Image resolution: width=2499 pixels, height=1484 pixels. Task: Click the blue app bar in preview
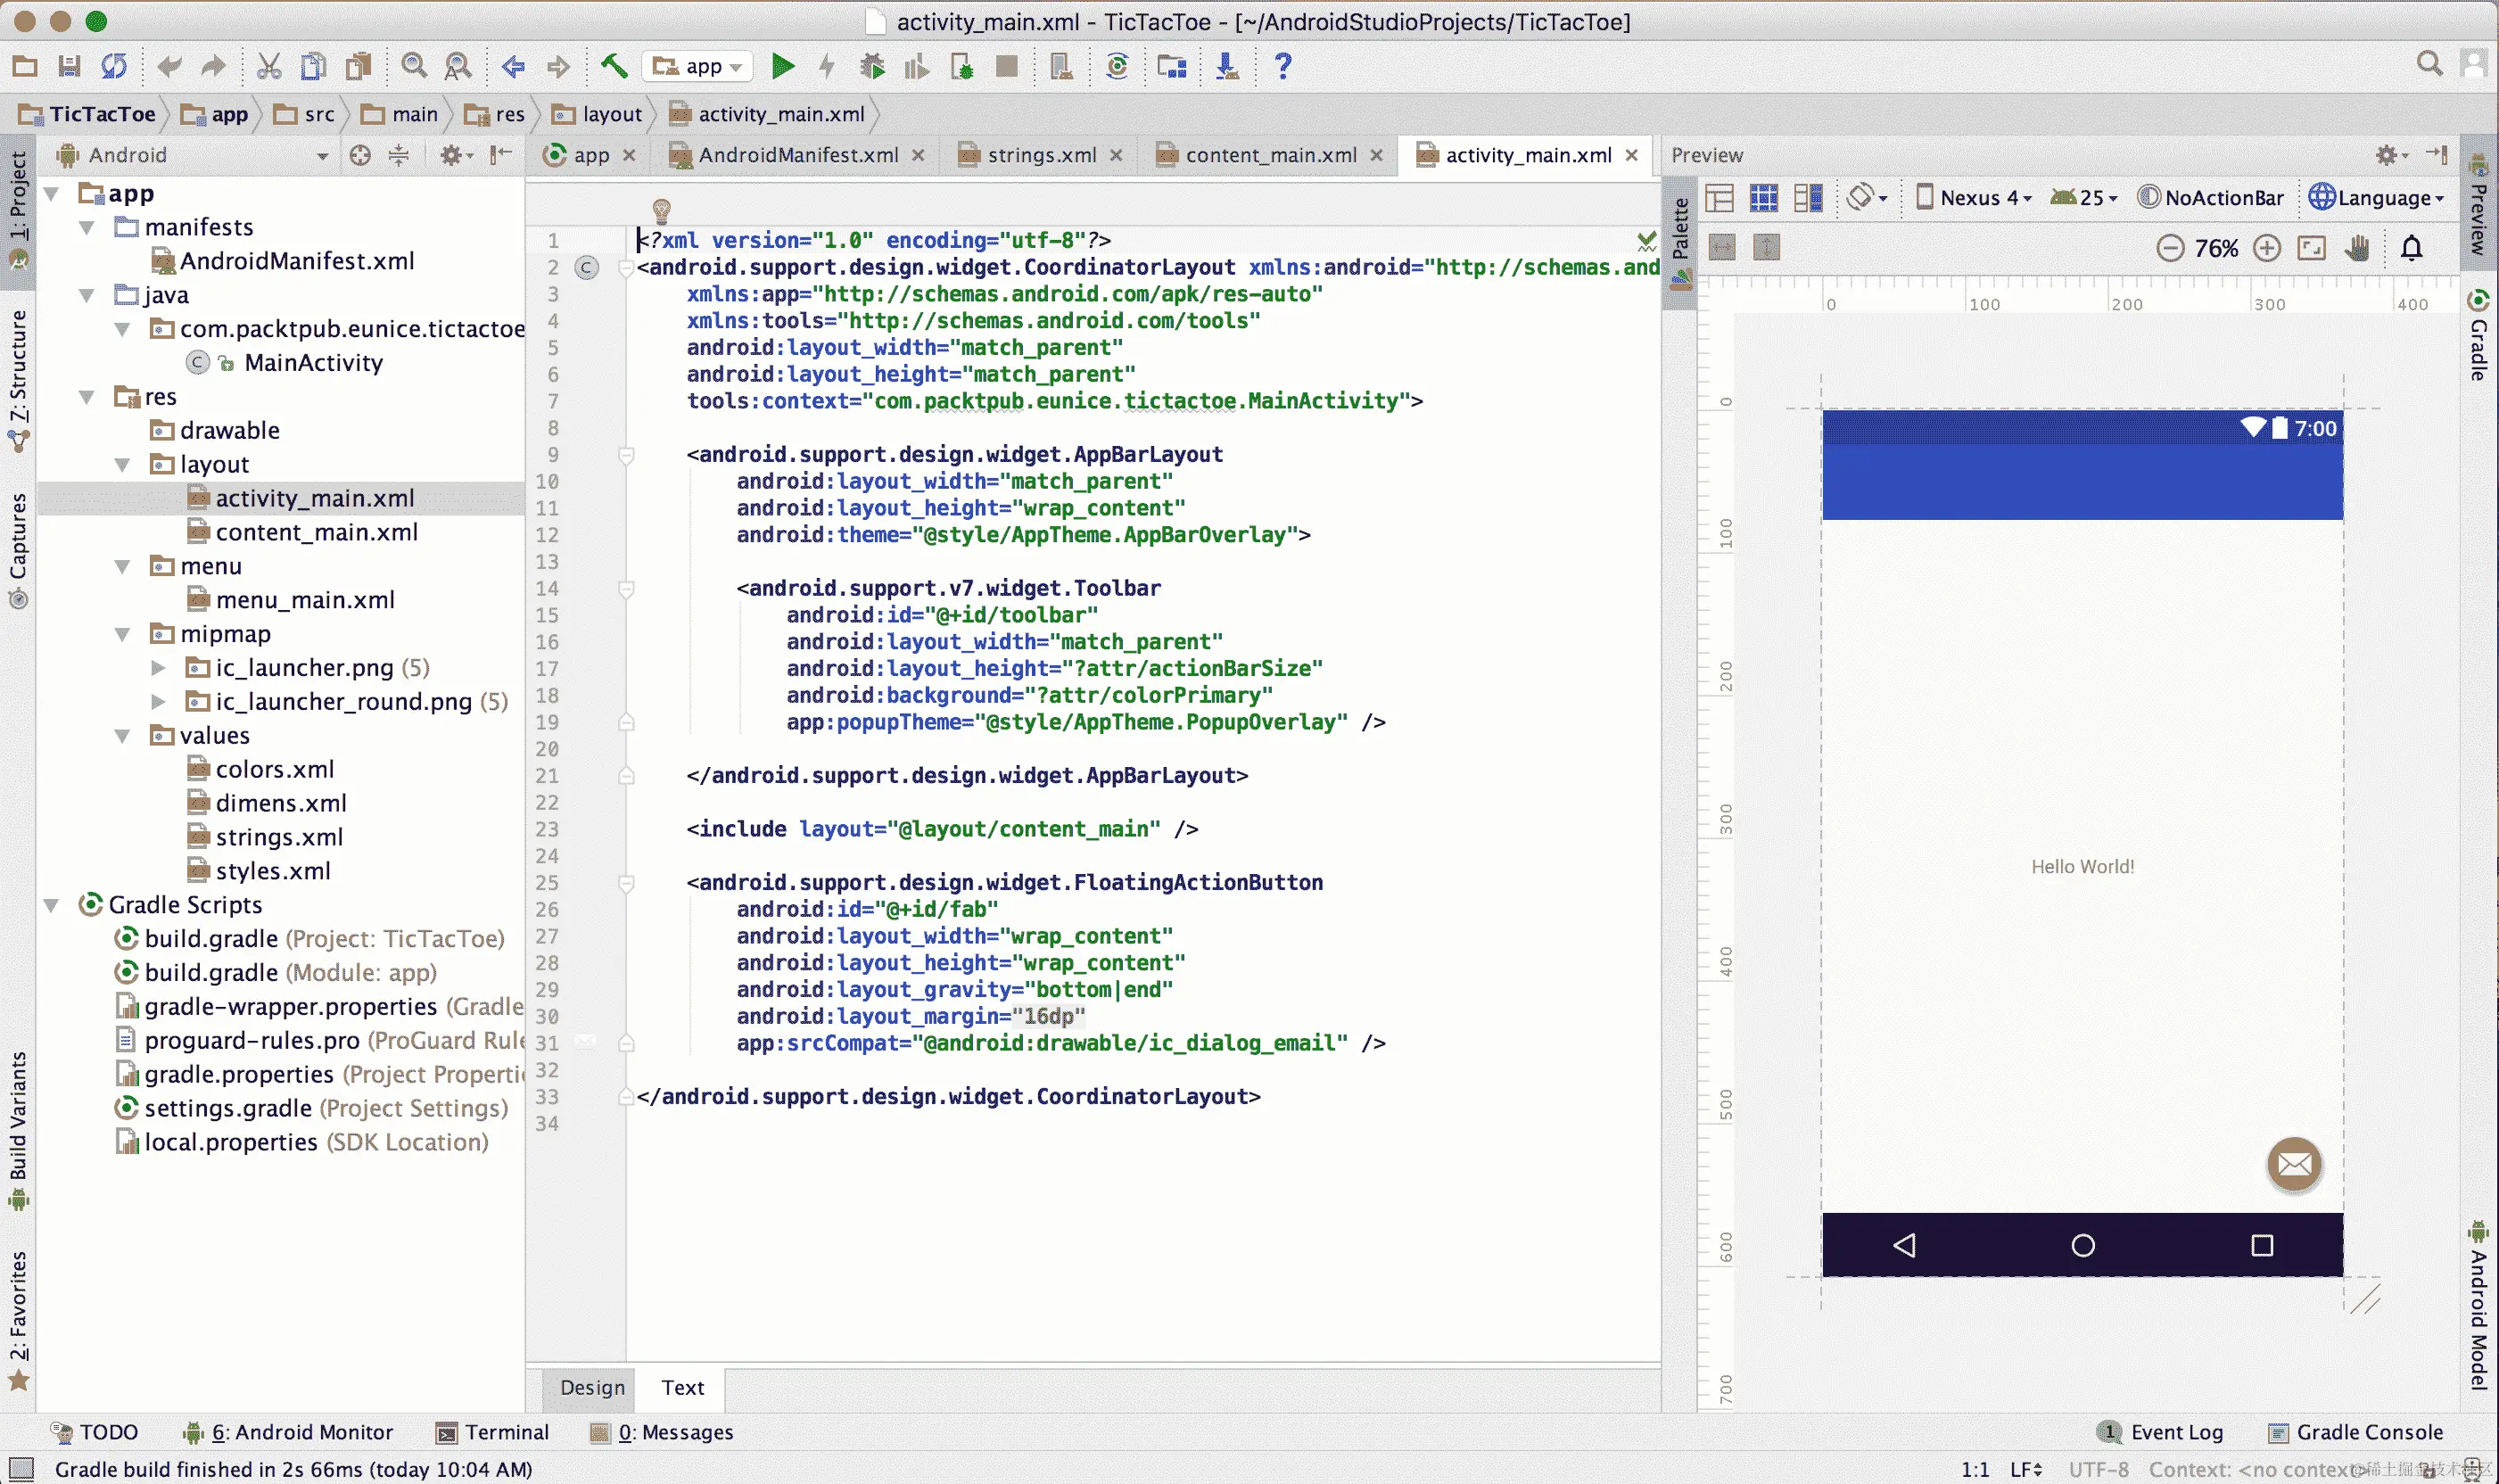point(2081,482)
